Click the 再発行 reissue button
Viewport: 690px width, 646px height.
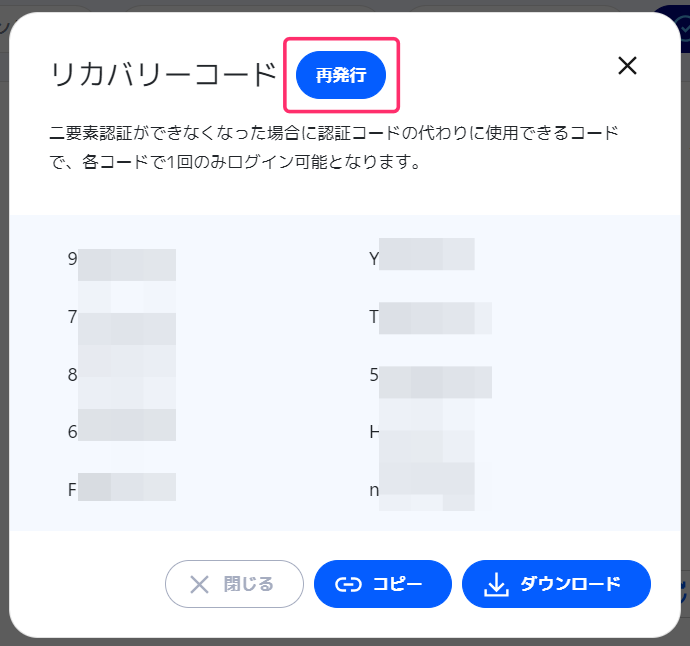coord(341,75)
